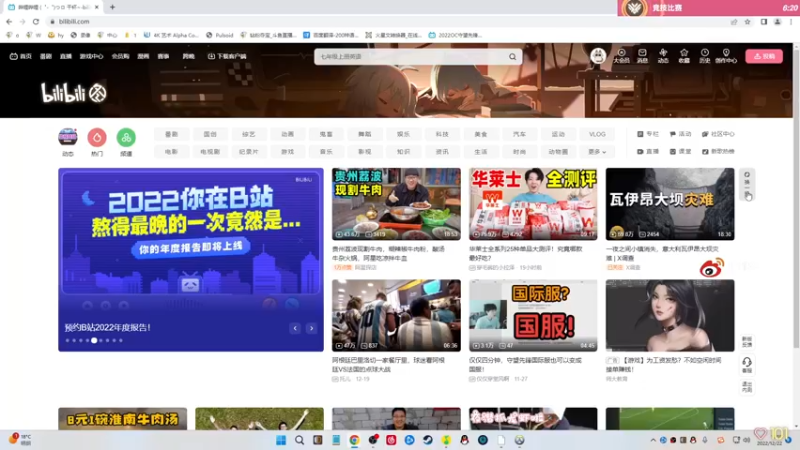Open the red 热门 trending icon

point(97,137)
